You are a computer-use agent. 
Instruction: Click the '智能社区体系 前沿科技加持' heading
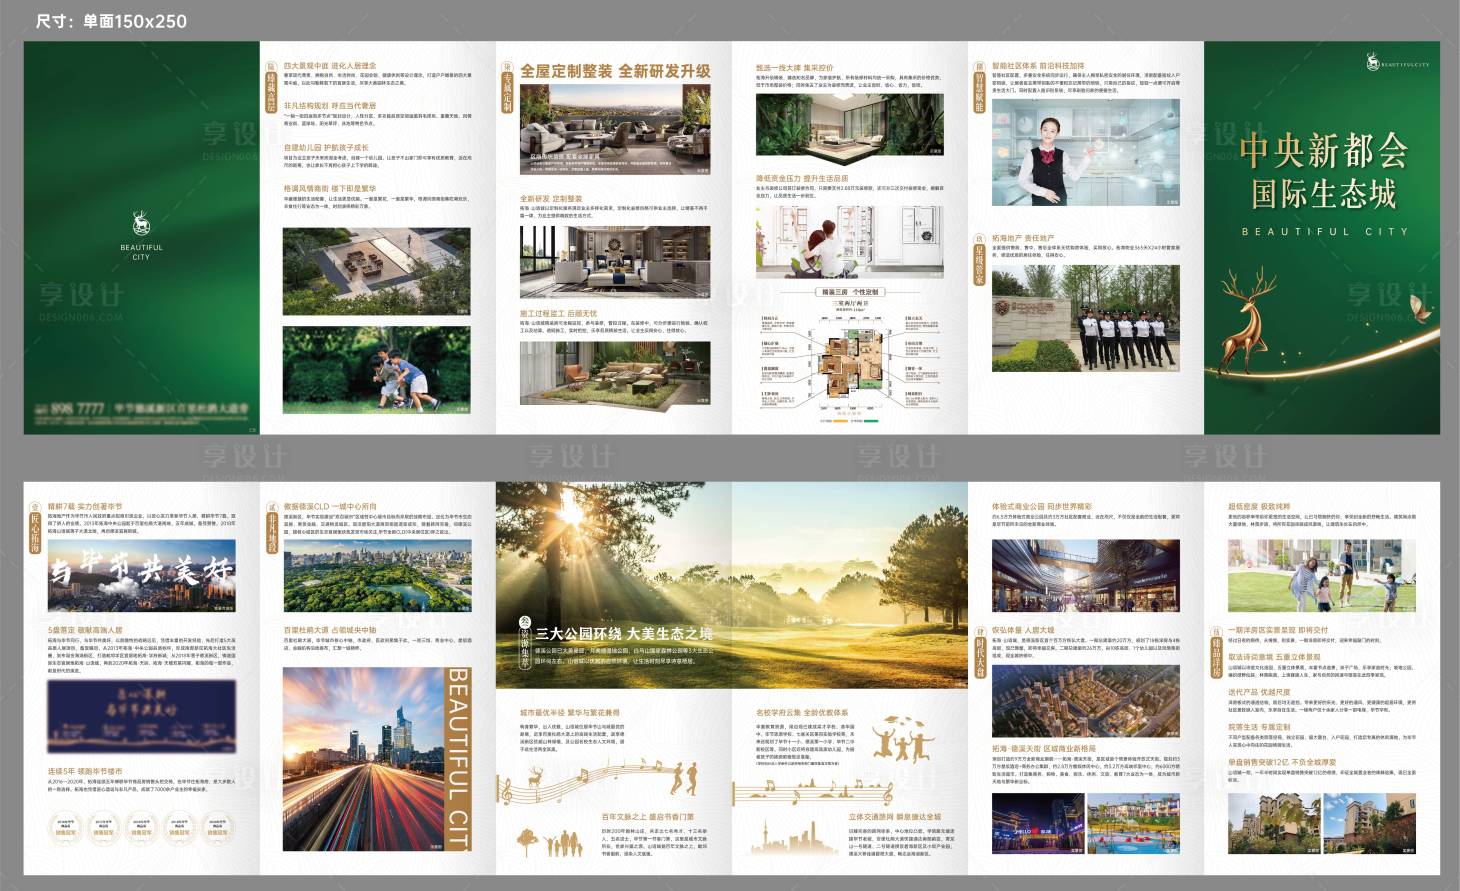pyautogui.click(x=1038, y=66)
